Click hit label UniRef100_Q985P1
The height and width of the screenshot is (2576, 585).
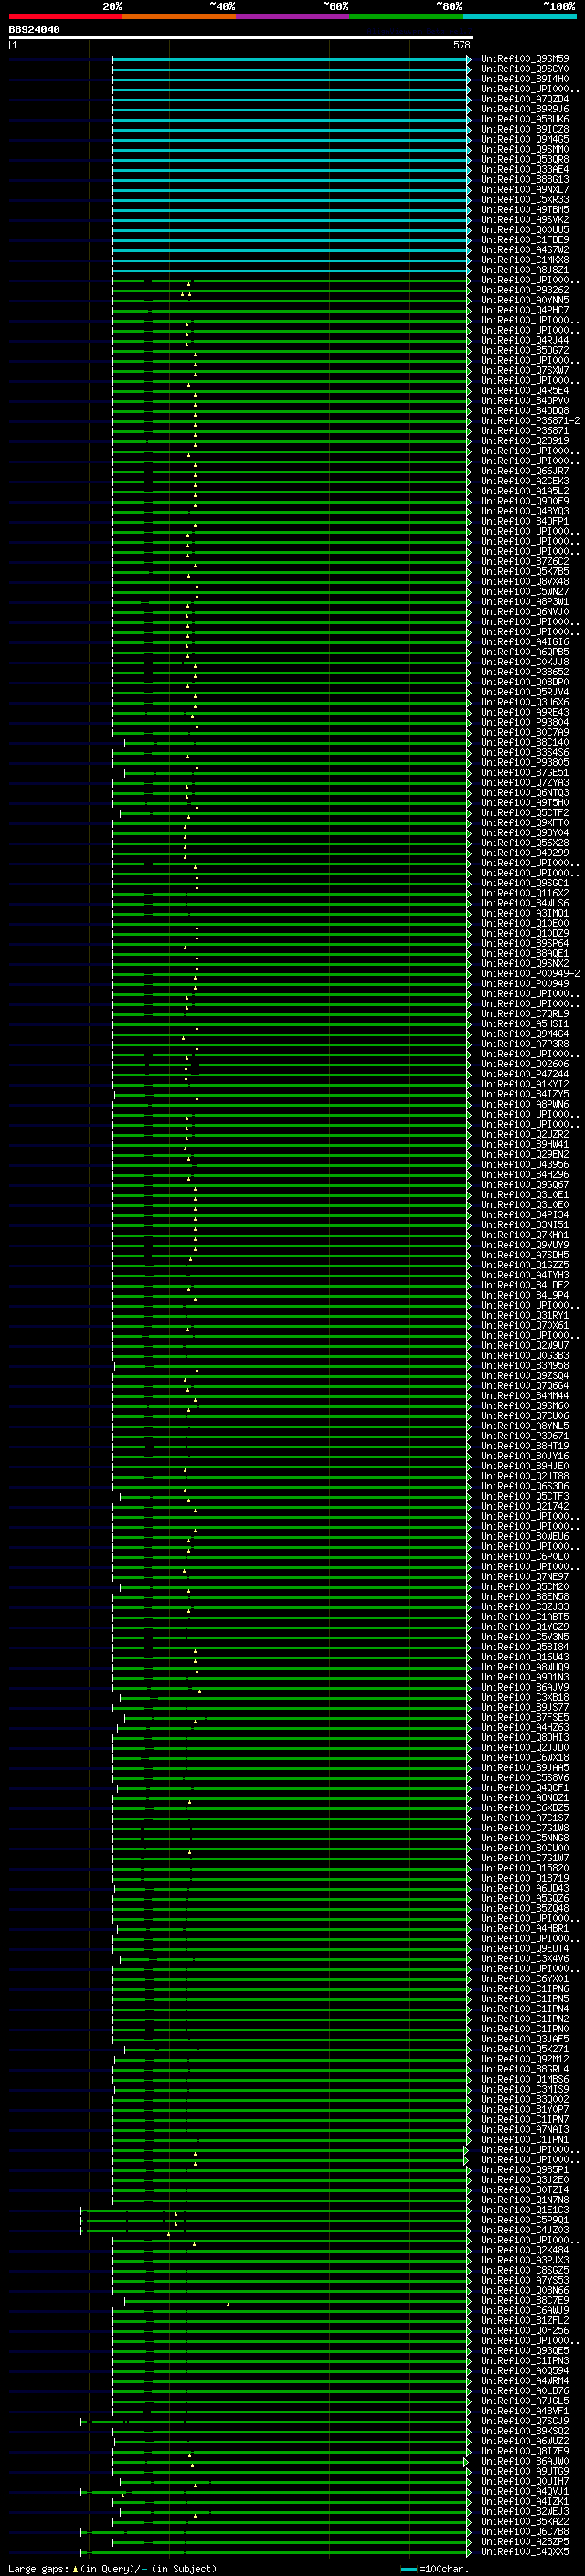(x=524, y=2168)
